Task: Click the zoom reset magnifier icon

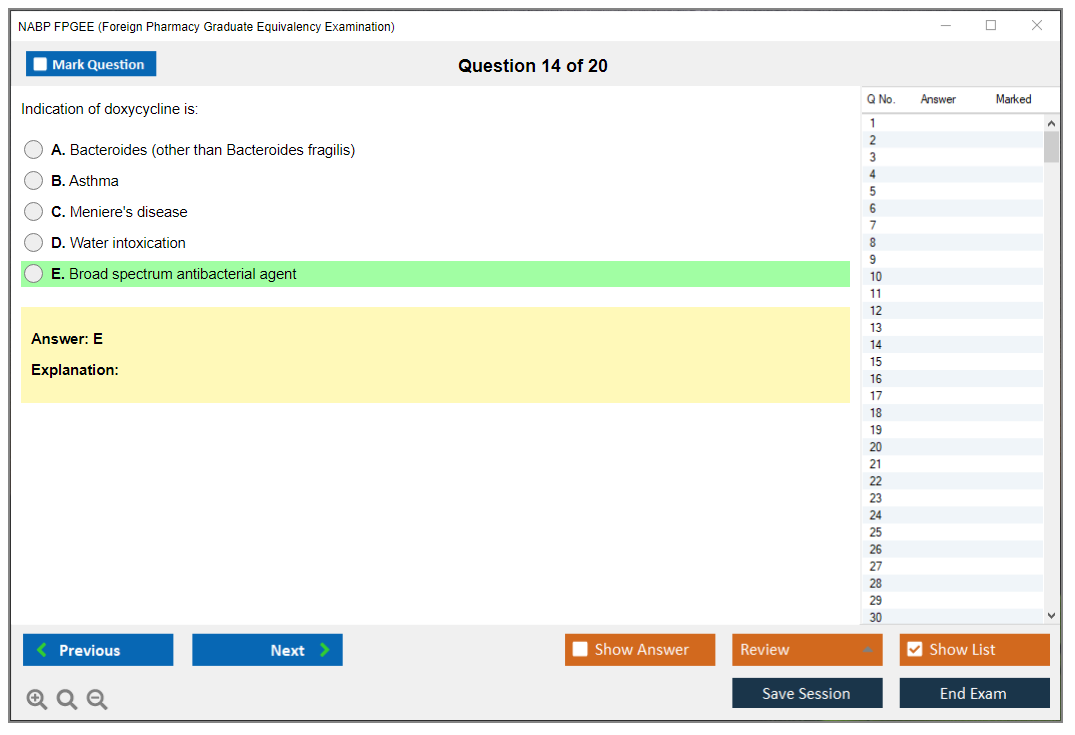Action: coord(67,700)
